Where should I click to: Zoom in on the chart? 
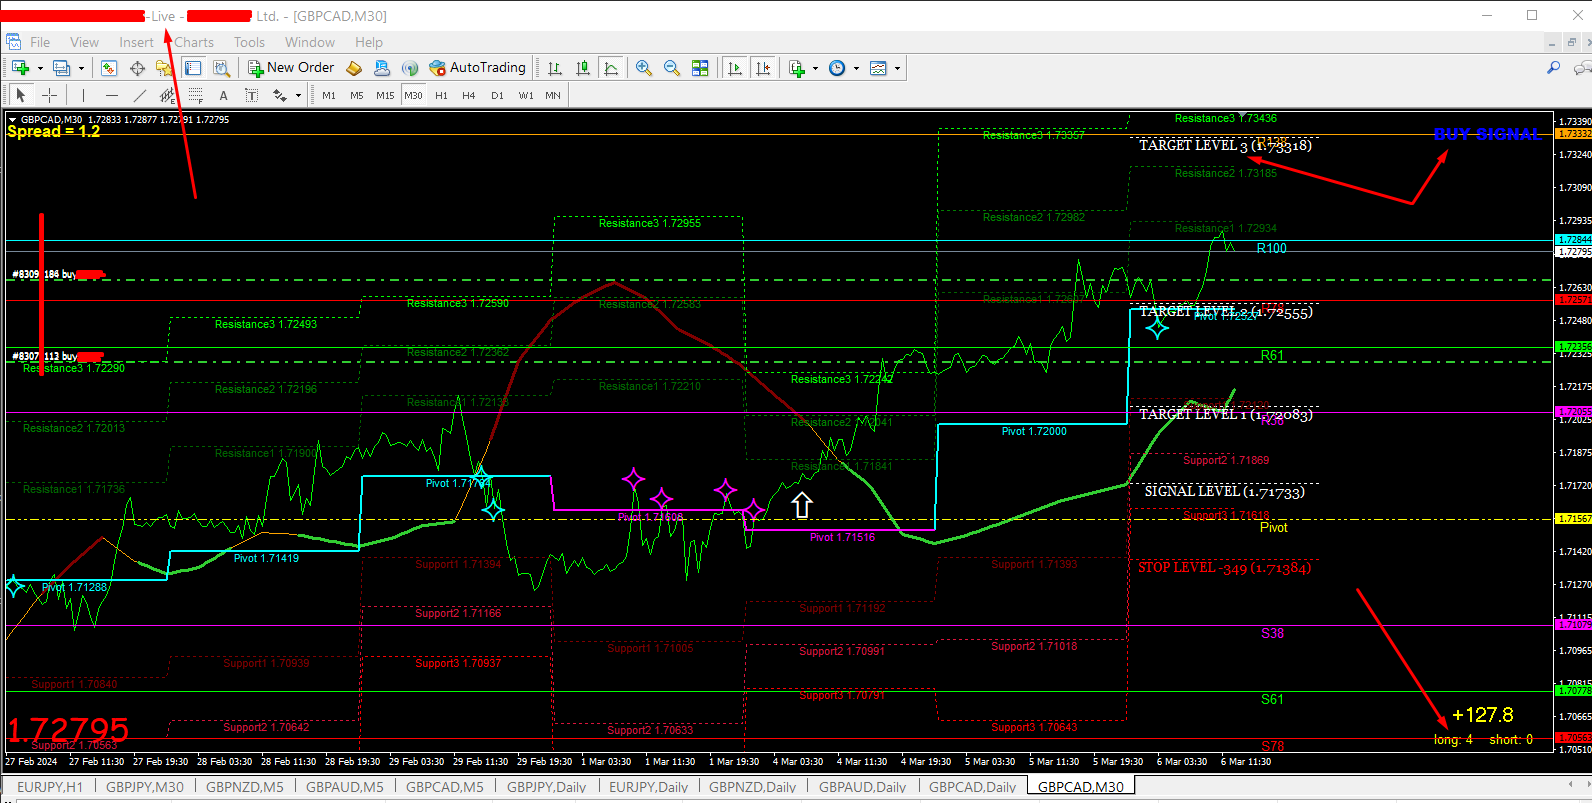point(644,68)
